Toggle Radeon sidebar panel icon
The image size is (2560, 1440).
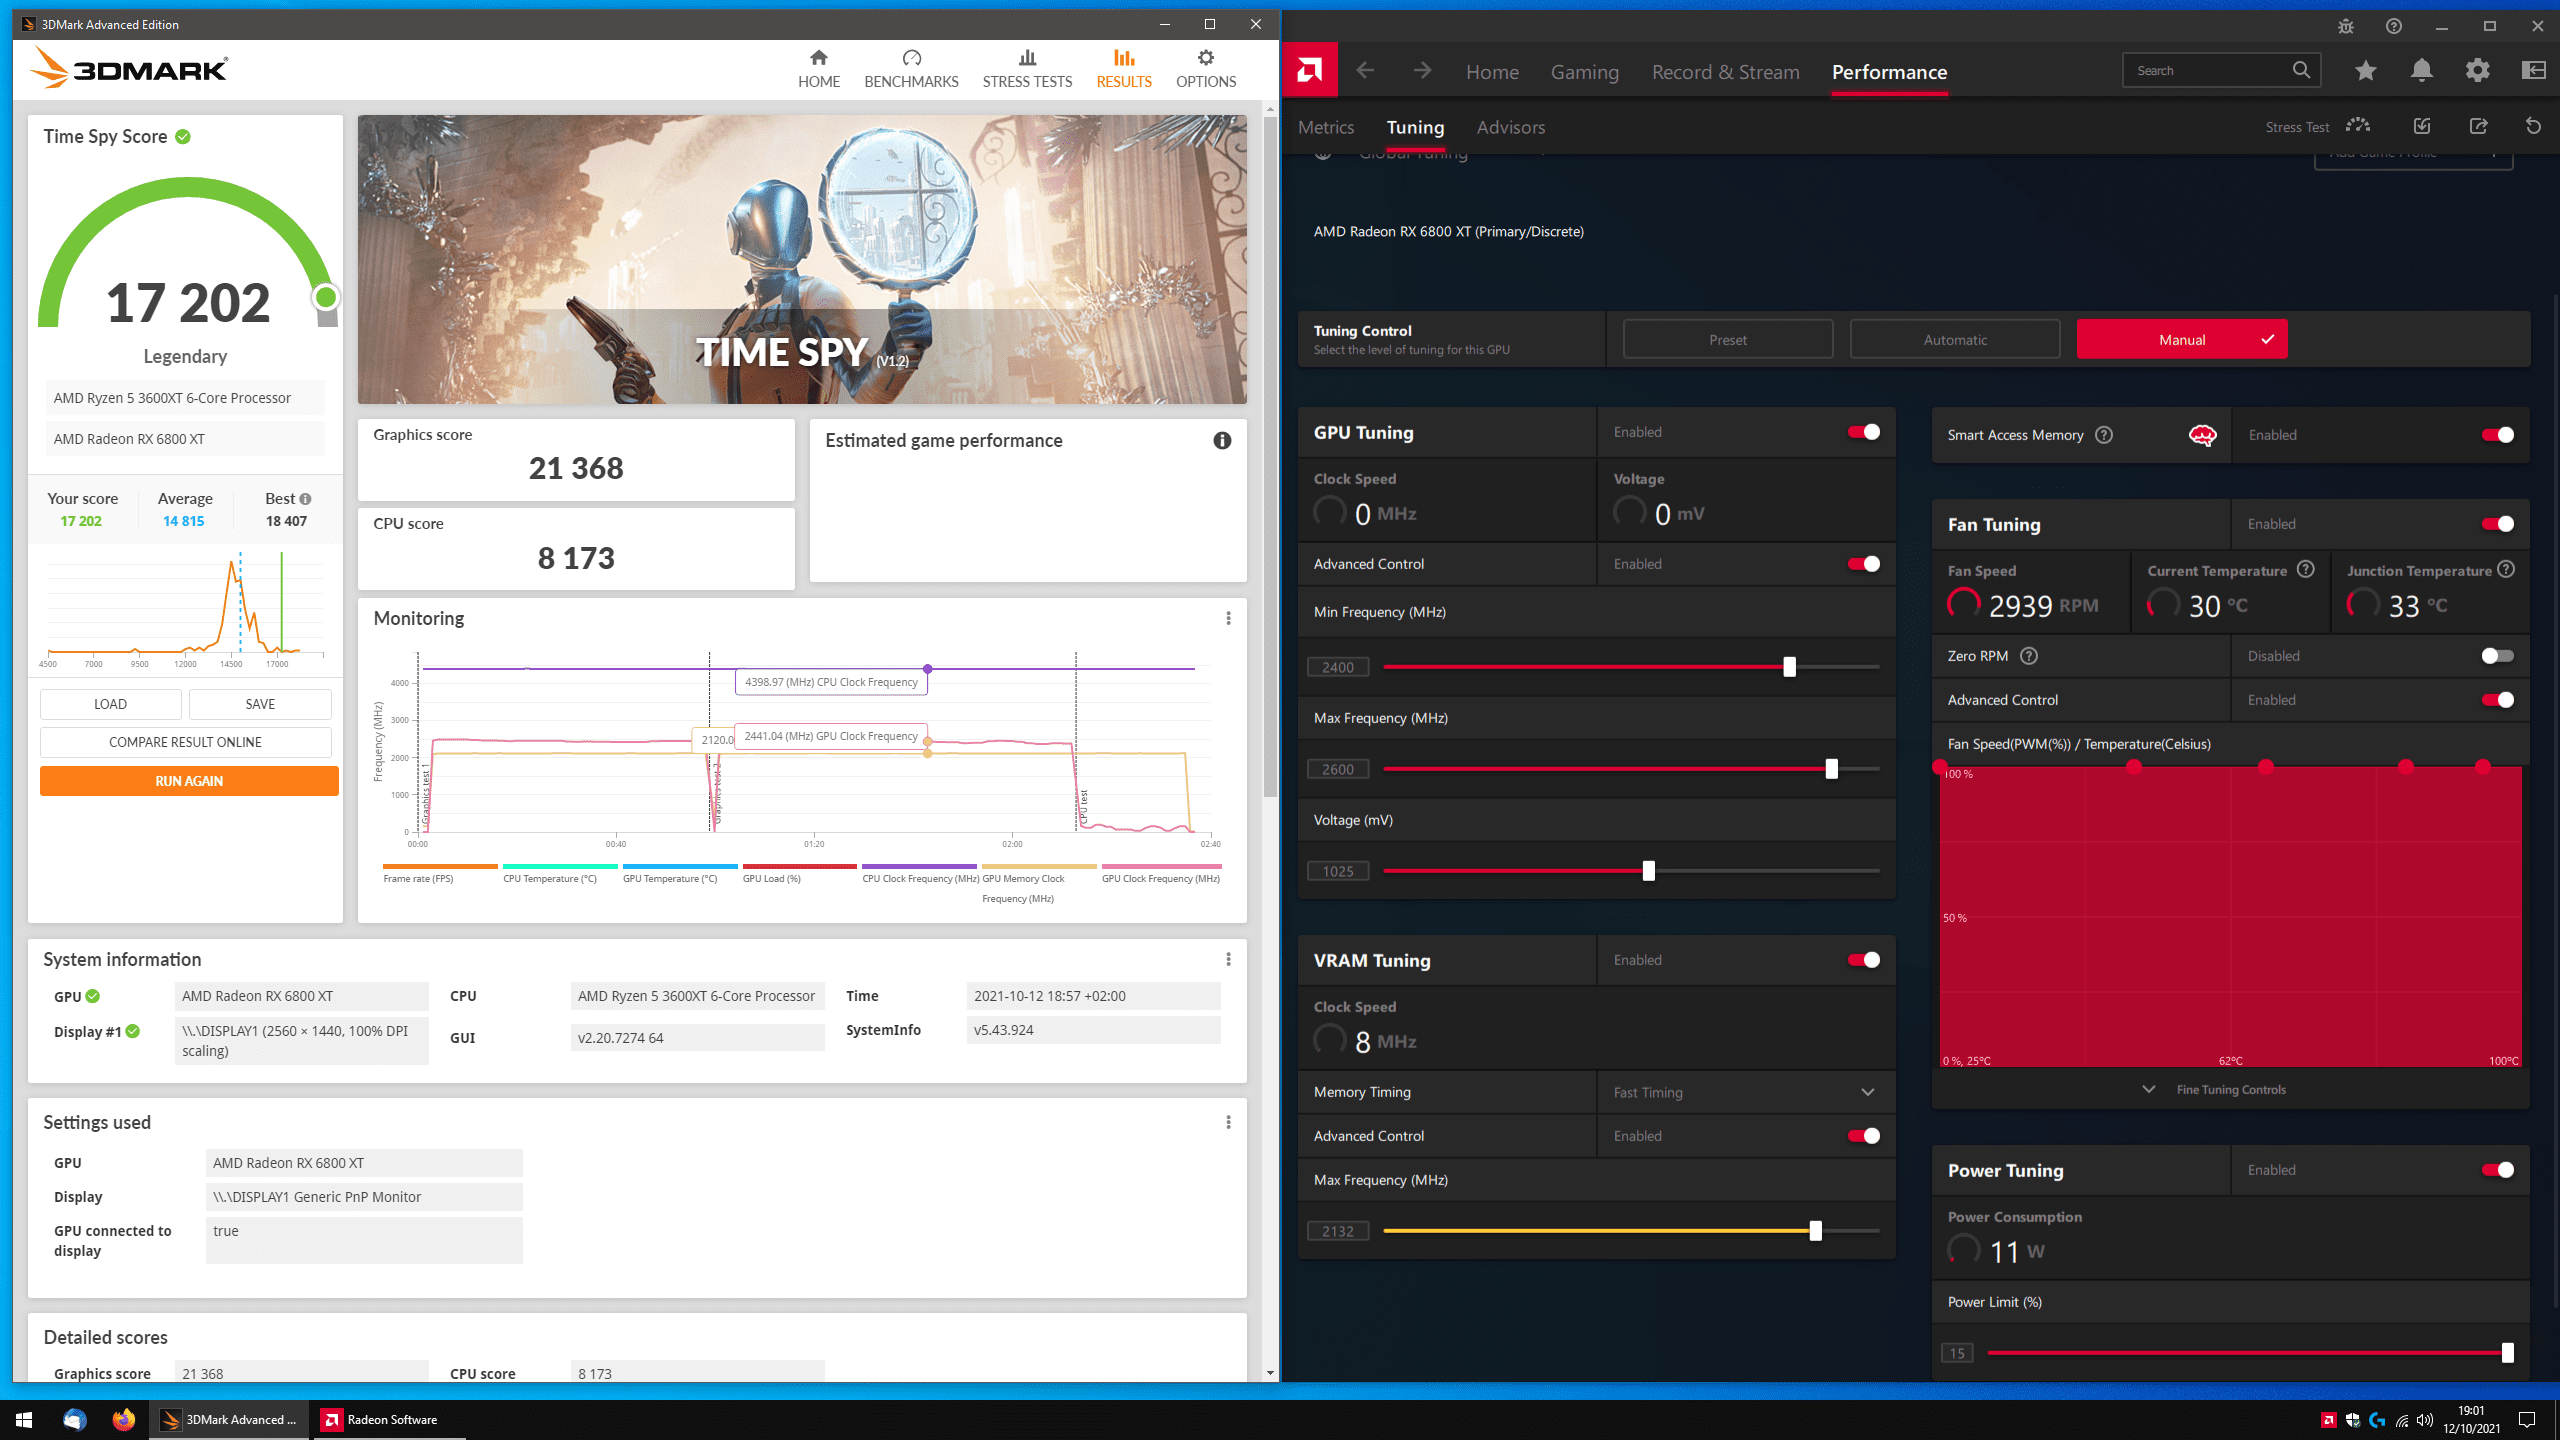click(x=2533, y=70)
